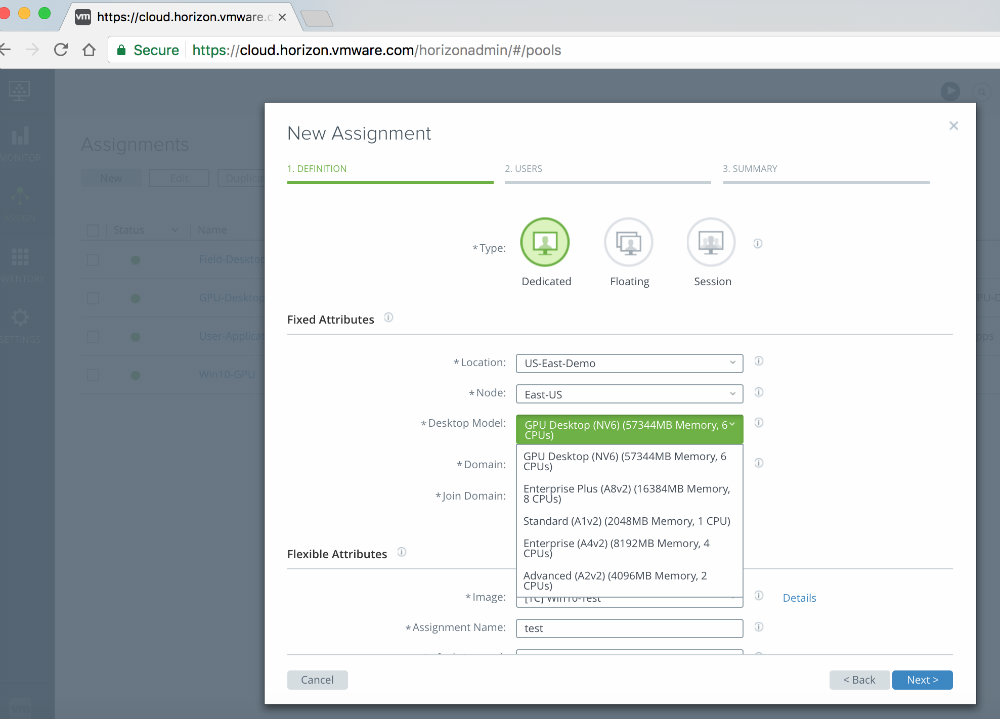Click the info icon next to Location
Viewport: 1000px width, 719px height.
[x=758, y=362]
